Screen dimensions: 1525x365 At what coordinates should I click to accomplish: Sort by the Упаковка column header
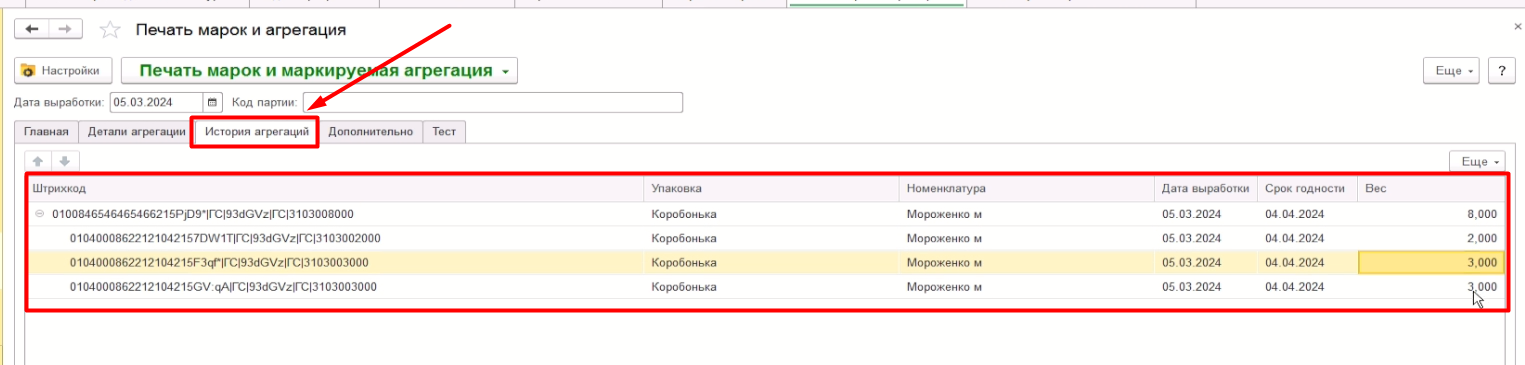pos(771,188)
